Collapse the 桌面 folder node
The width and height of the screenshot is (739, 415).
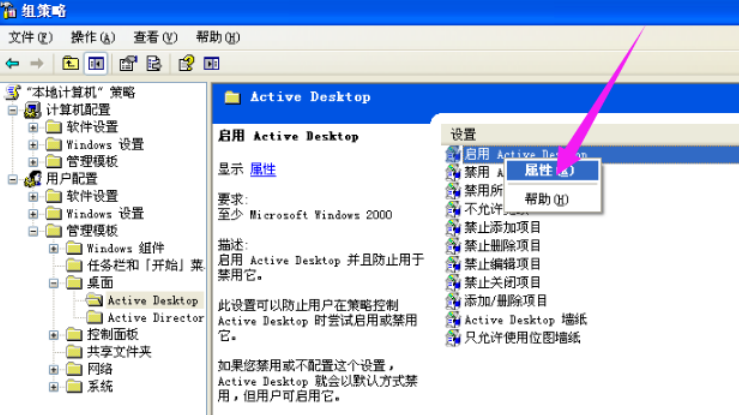click(53, 283)
